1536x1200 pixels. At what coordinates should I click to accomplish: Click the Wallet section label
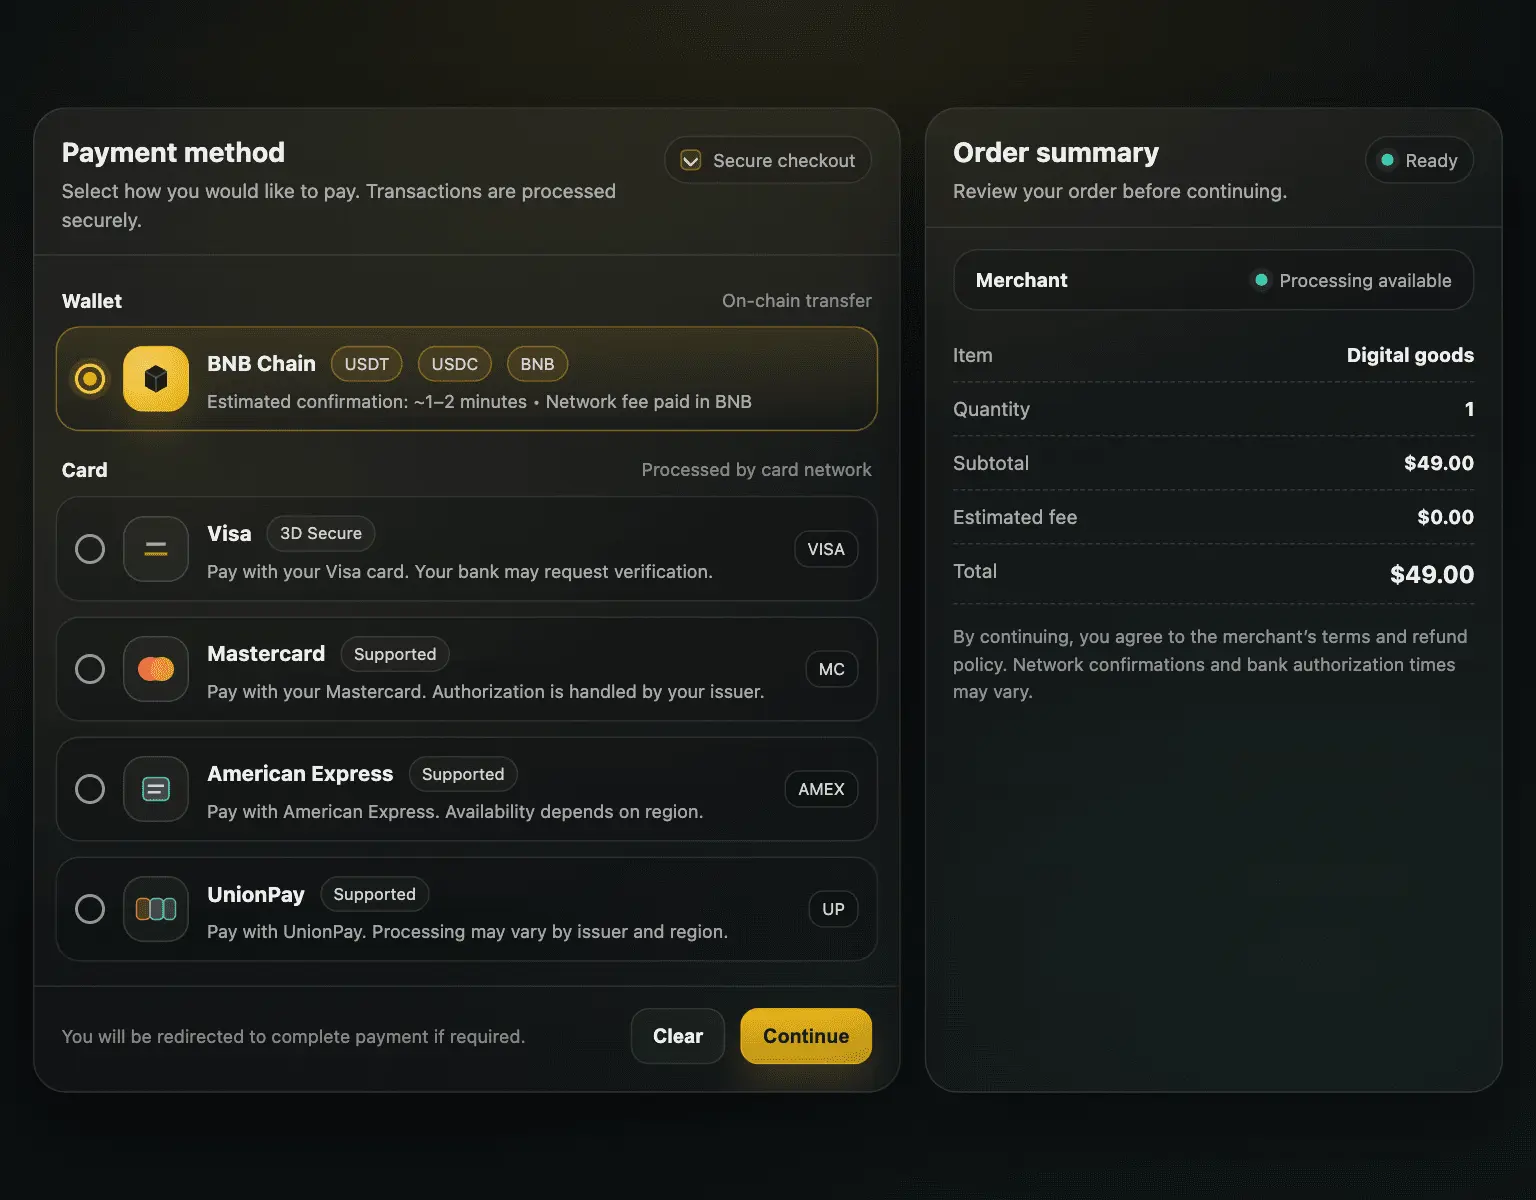click(92, 301)
